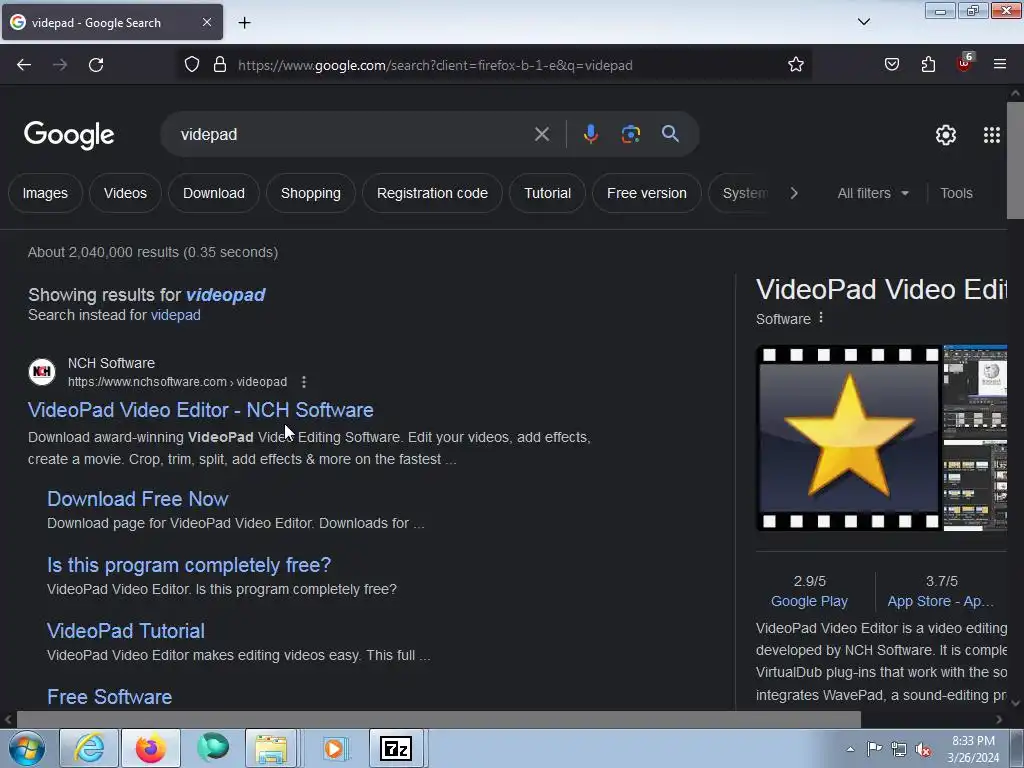Select the Registration code chip
This screenshot has width=1024, height=768.
point(432,193)
